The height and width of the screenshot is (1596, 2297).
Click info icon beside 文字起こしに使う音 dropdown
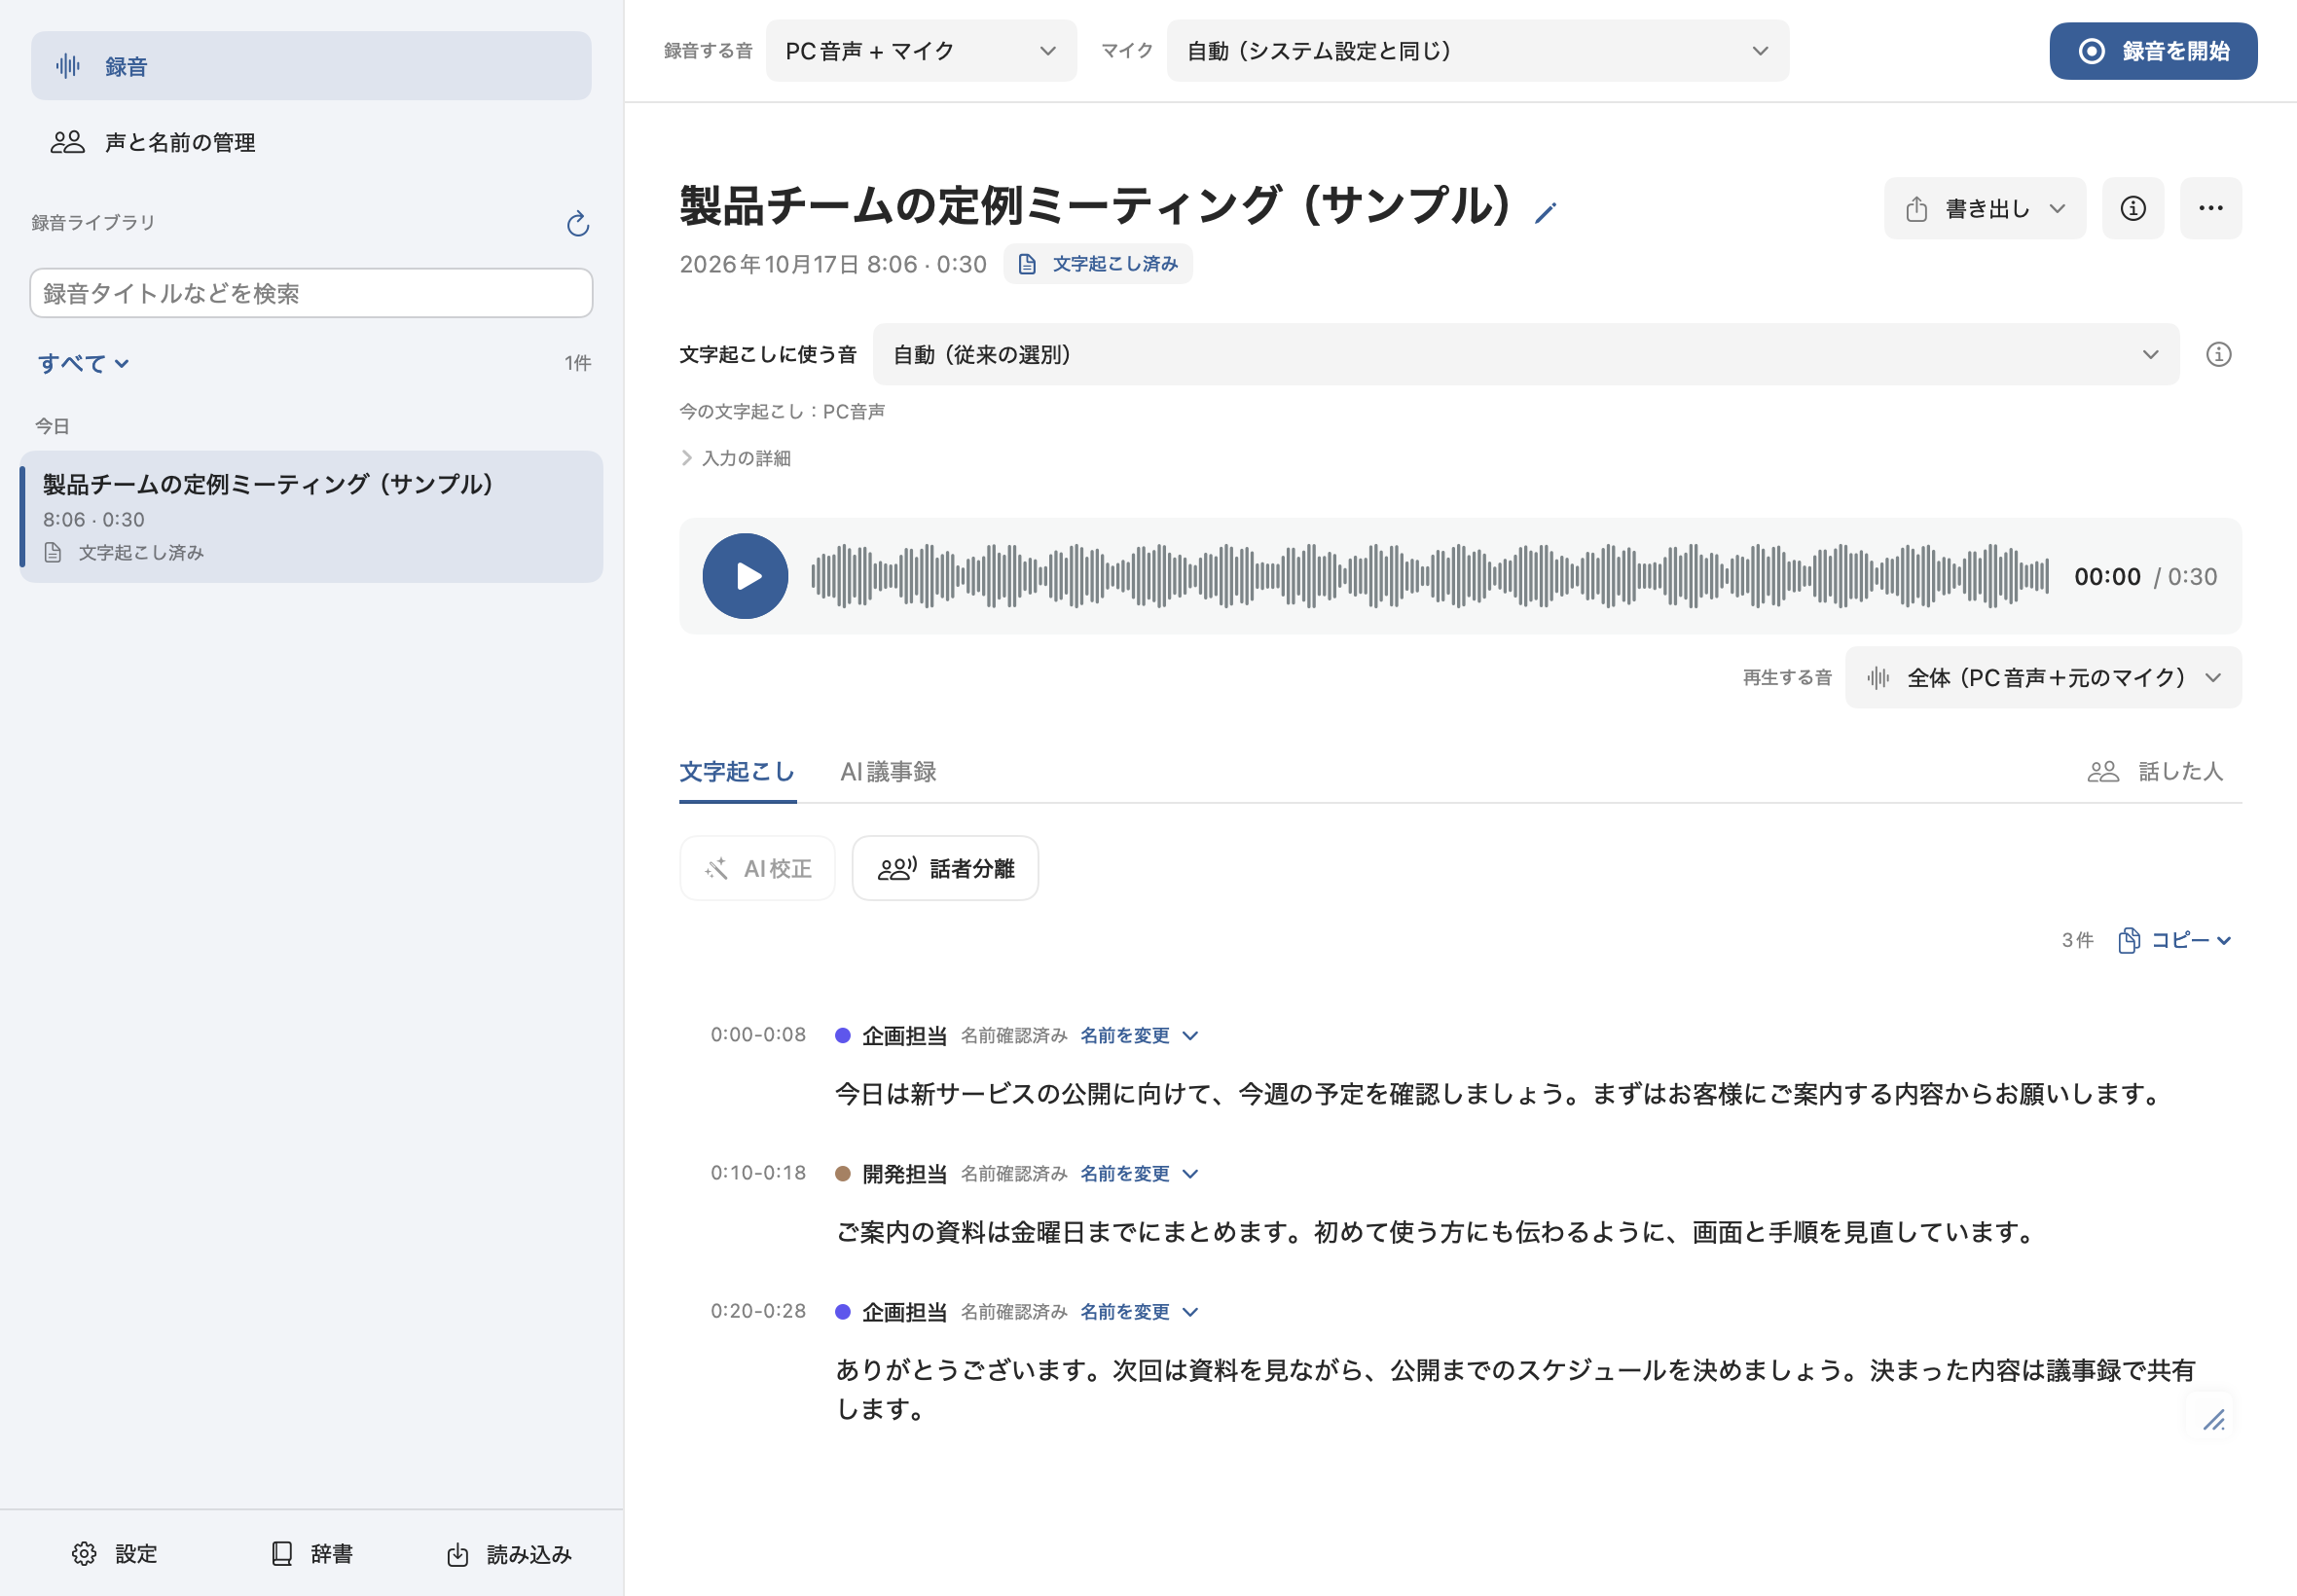pyautogui.click(x=2218, y=354)
